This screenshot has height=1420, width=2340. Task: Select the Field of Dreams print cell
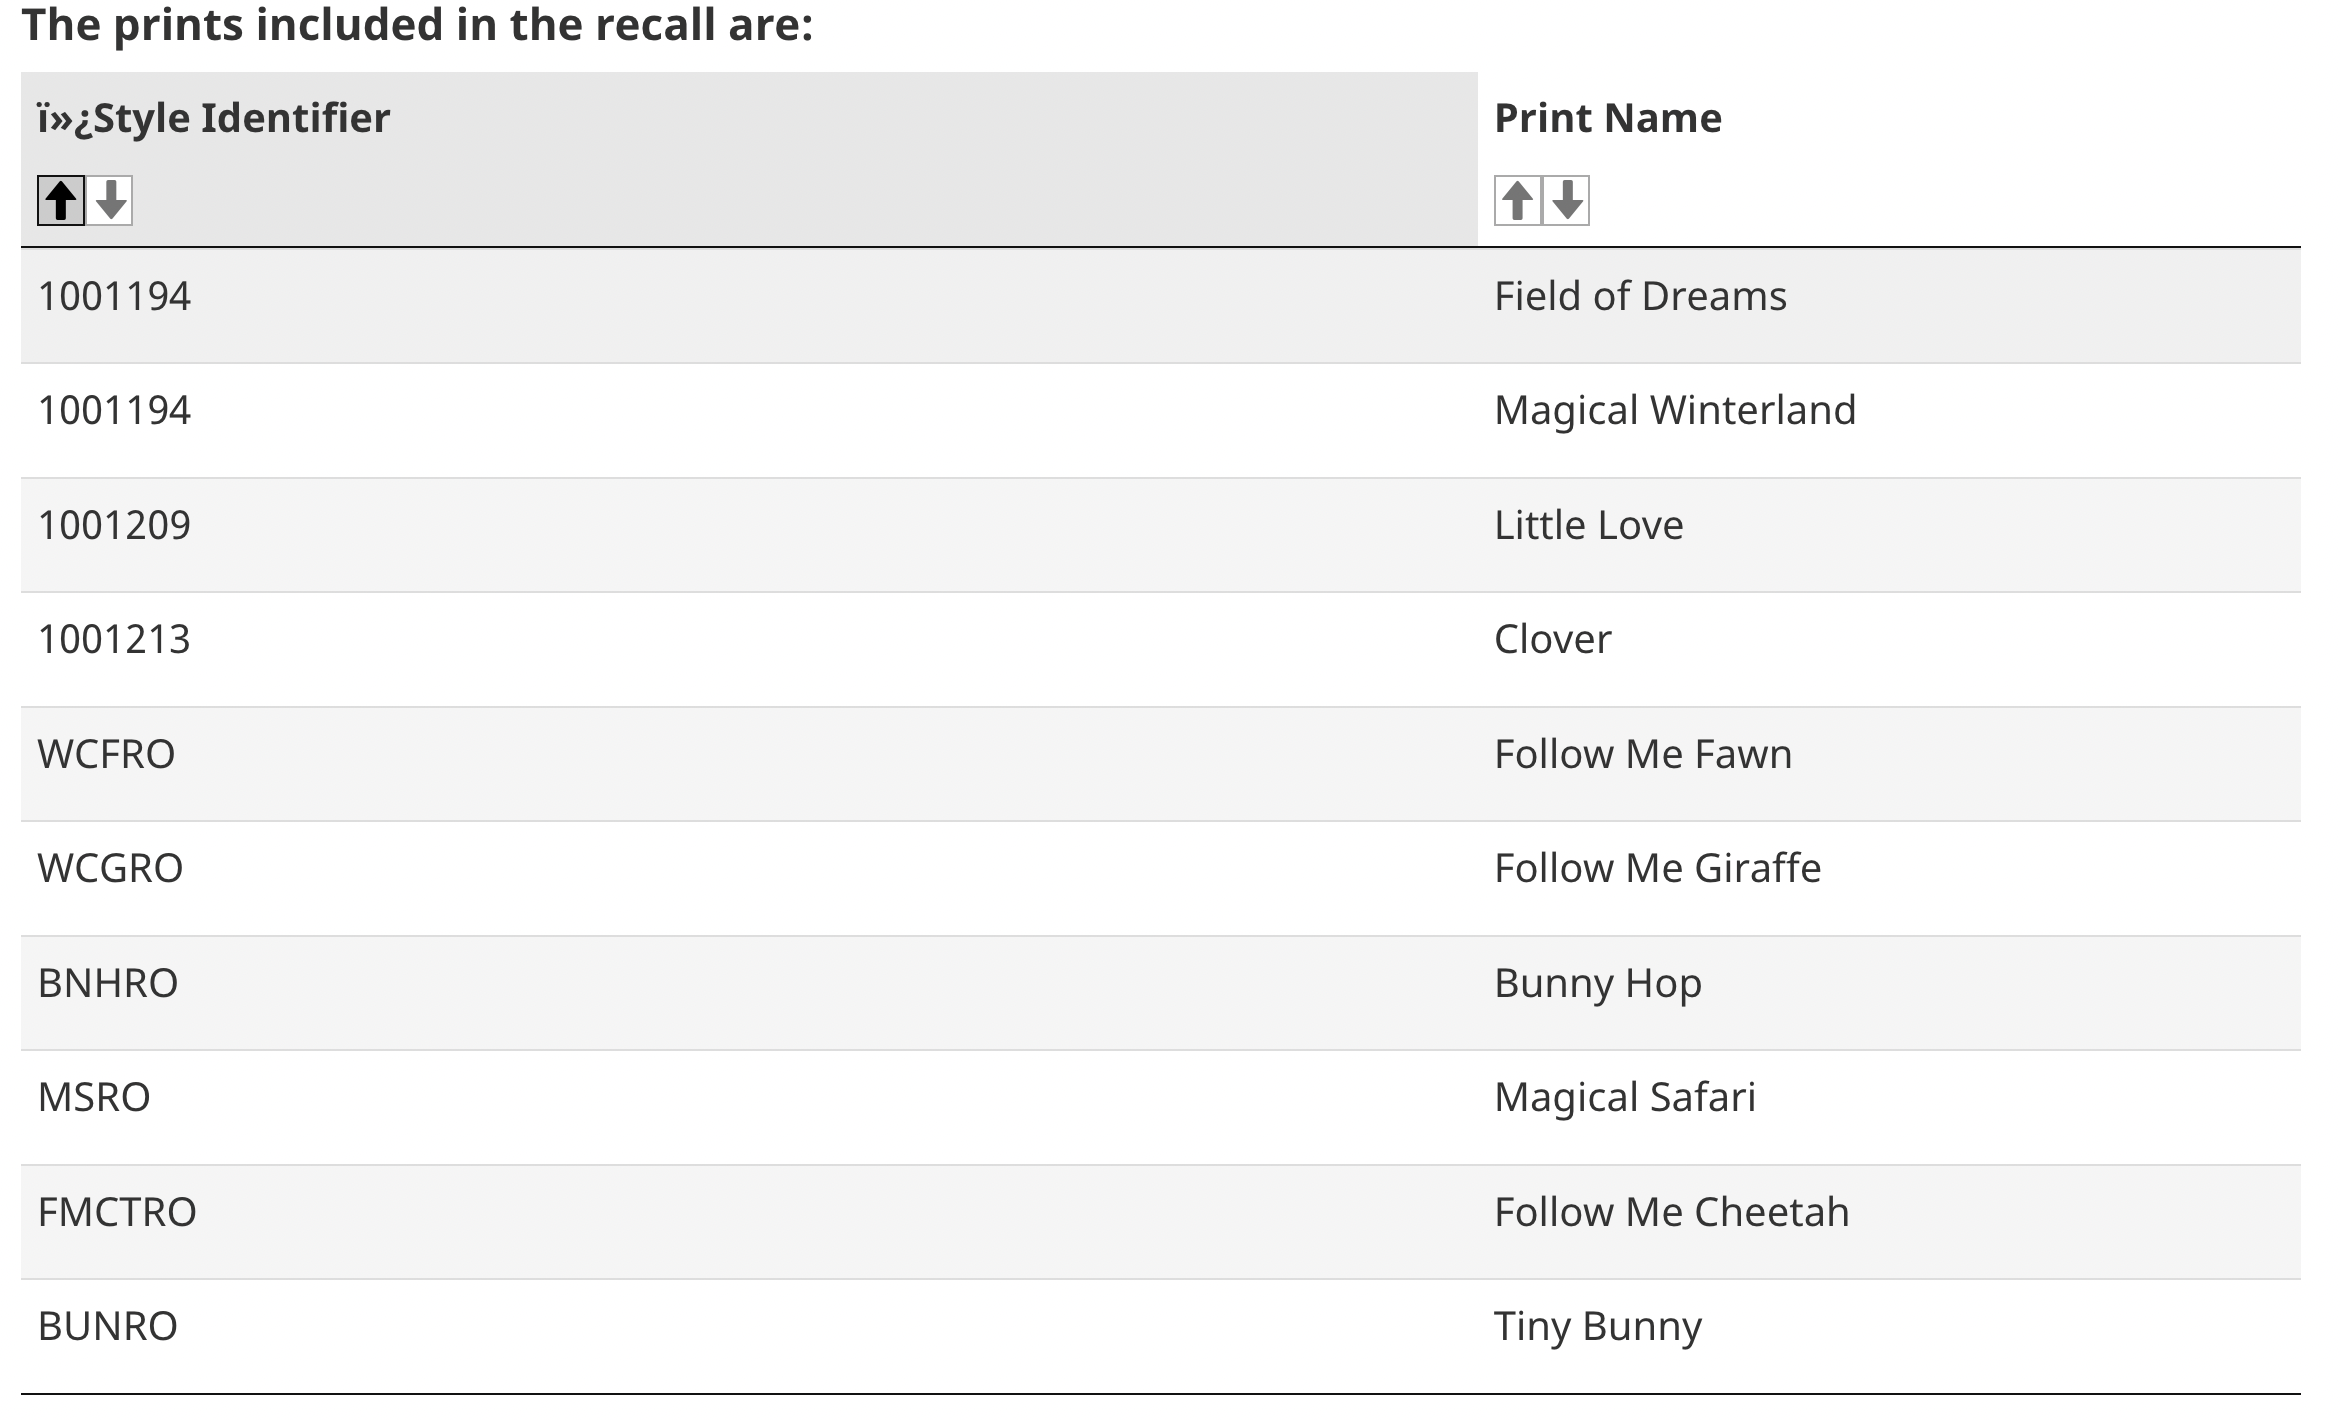coord(1640,297)
